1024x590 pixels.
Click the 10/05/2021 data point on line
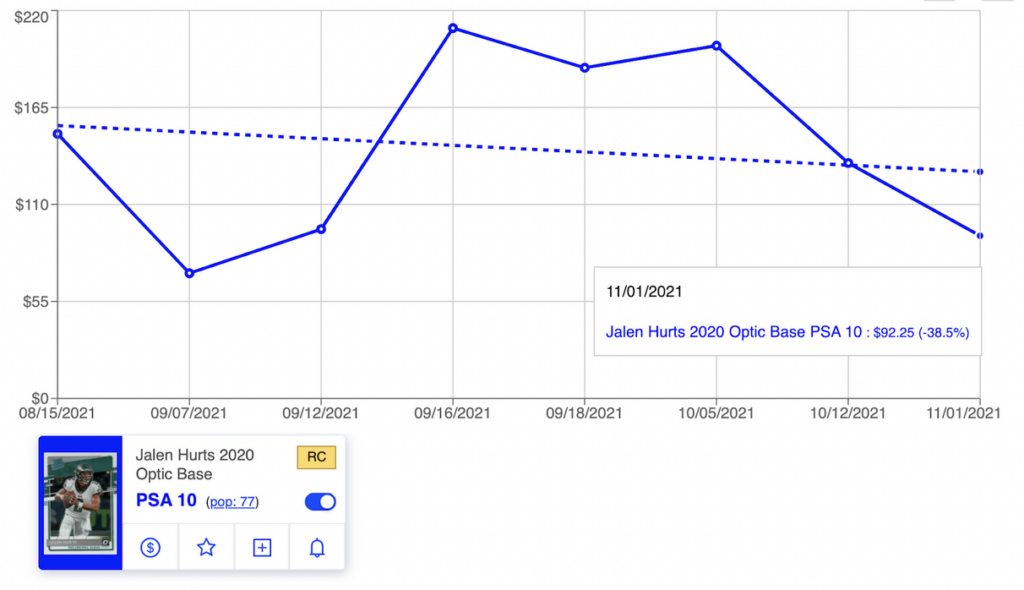click(716, 46)
